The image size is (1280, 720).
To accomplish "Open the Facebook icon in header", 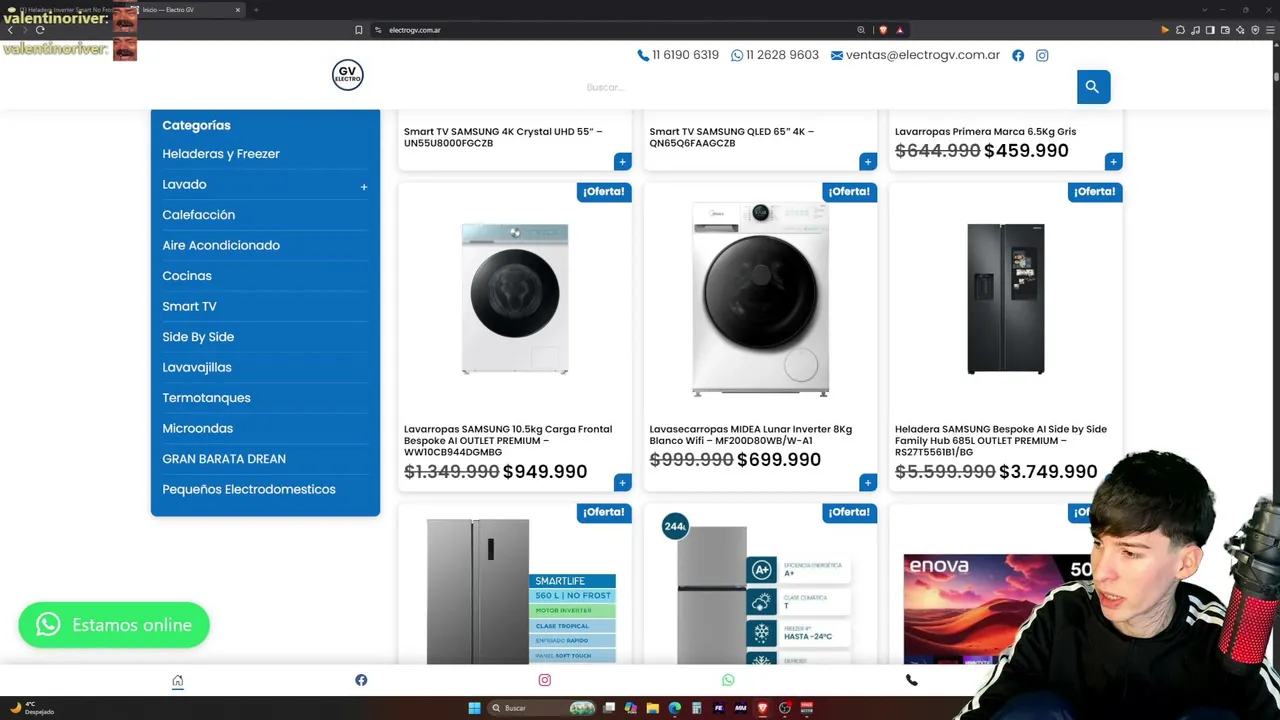I will click(x=1018, y=56).
